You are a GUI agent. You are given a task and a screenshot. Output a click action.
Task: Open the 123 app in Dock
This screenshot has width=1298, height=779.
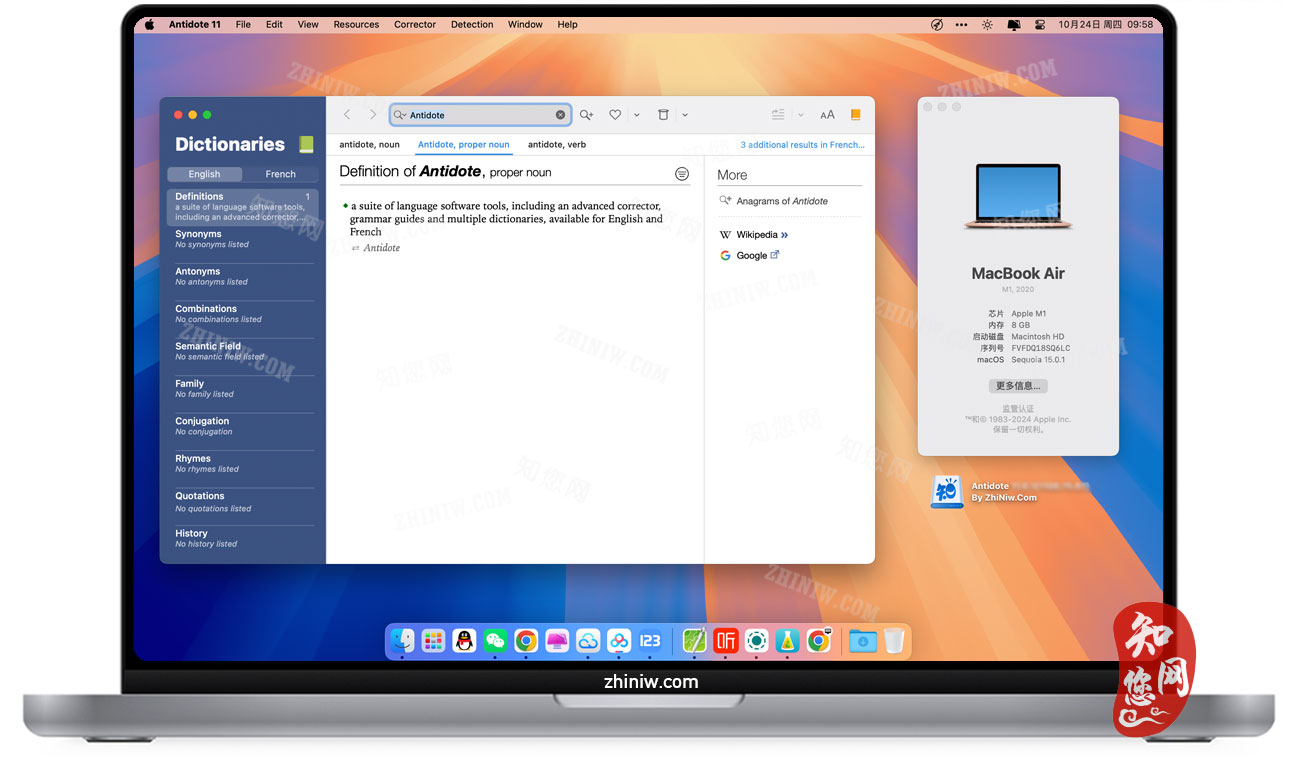point(650,641)
